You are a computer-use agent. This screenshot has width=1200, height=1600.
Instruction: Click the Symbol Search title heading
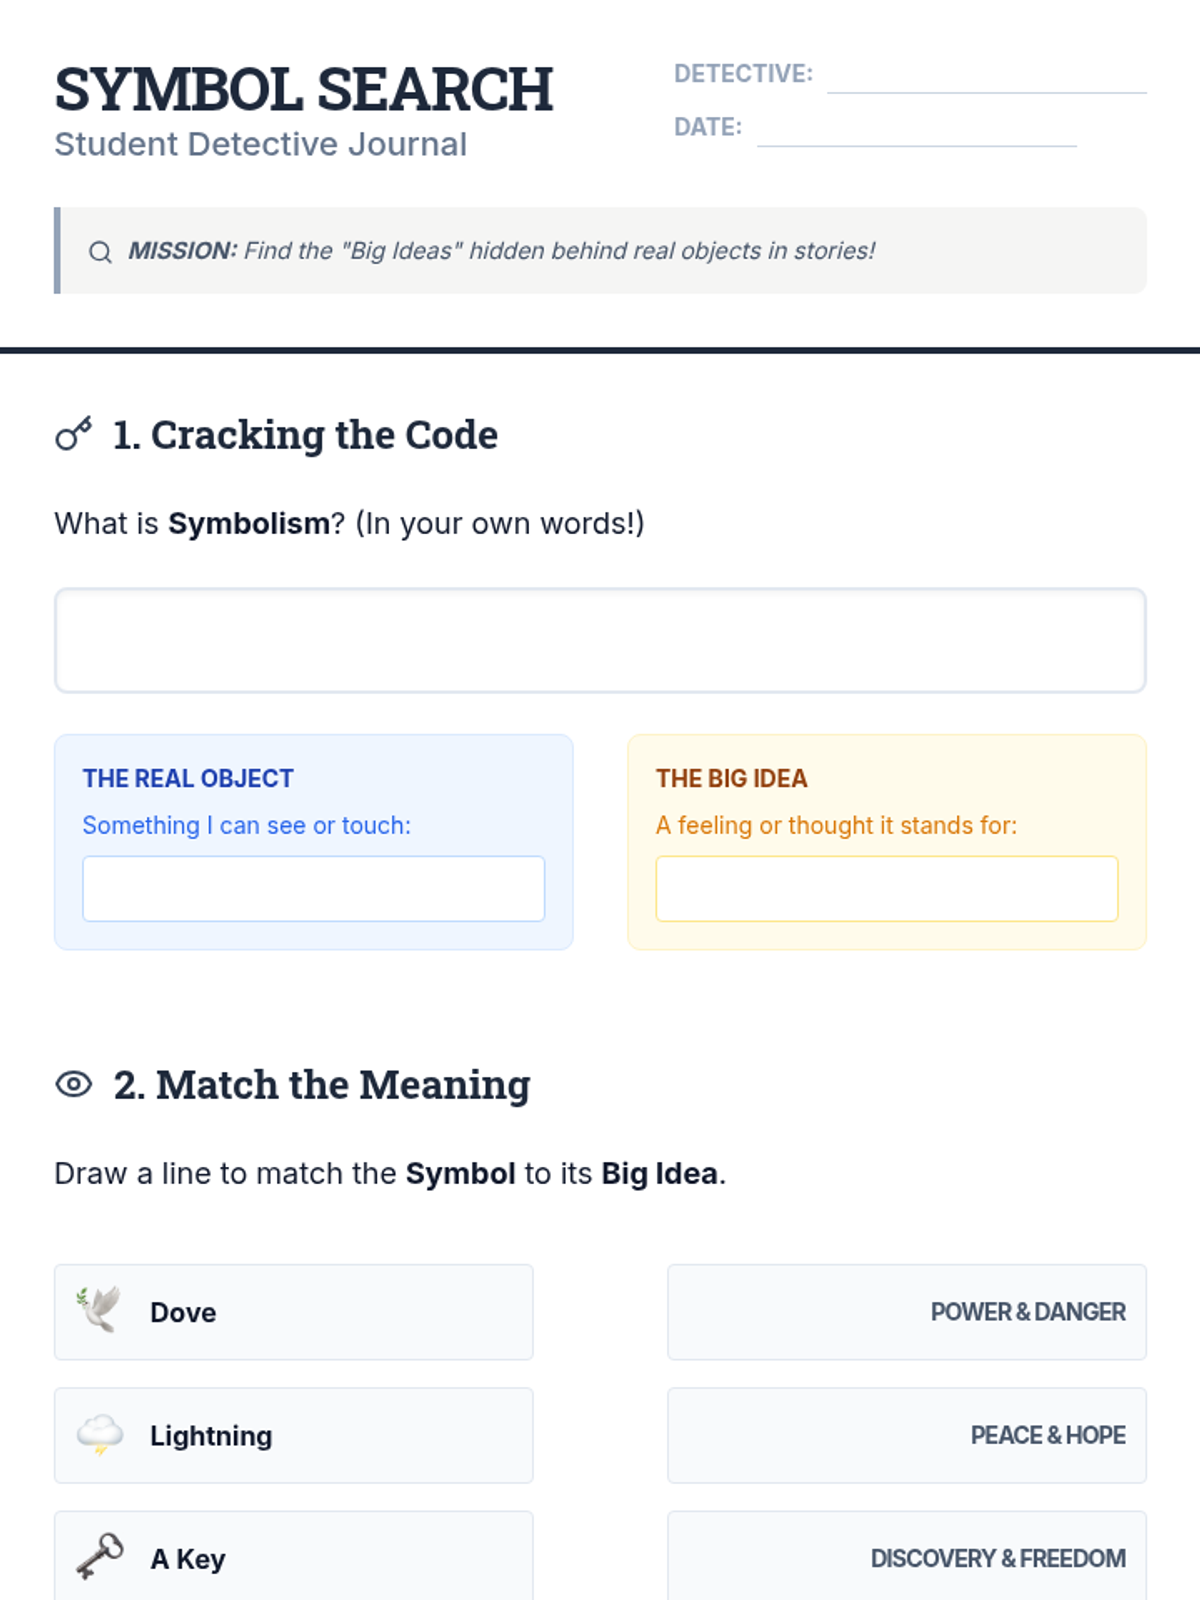pyautogui.click(x=304, y=90)
